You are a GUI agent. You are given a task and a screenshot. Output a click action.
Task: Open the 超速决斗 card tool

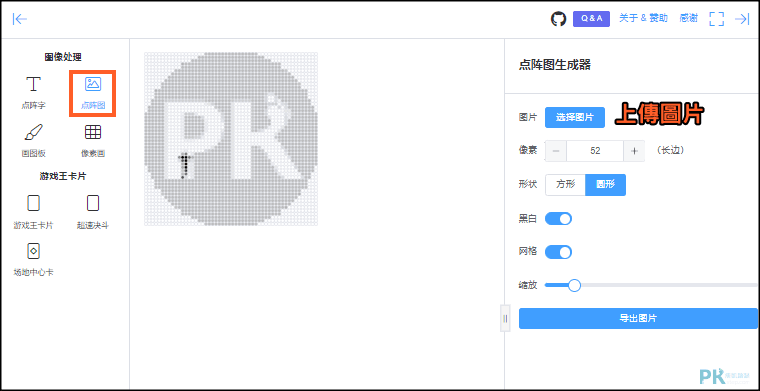tap(93, 212)
